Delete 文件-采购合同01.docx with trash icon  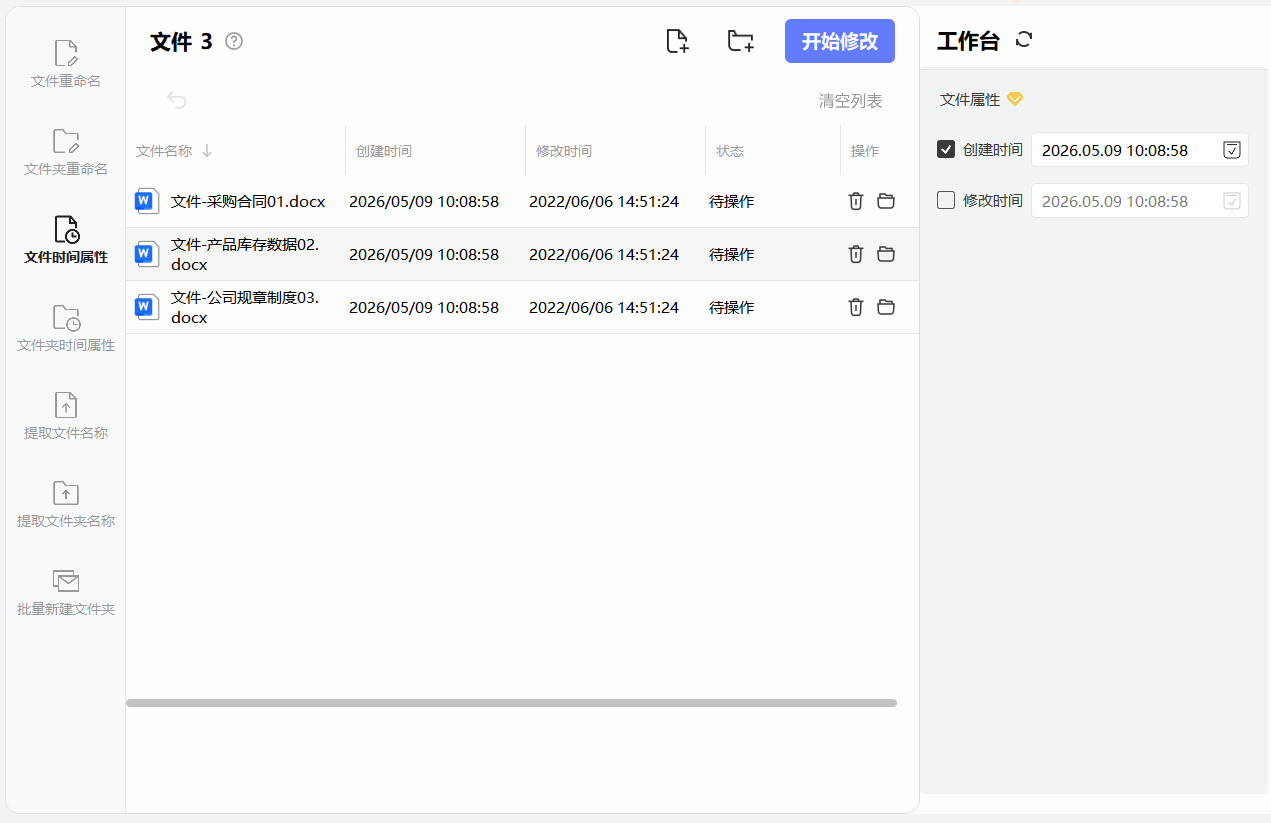[x=856, y=201]
